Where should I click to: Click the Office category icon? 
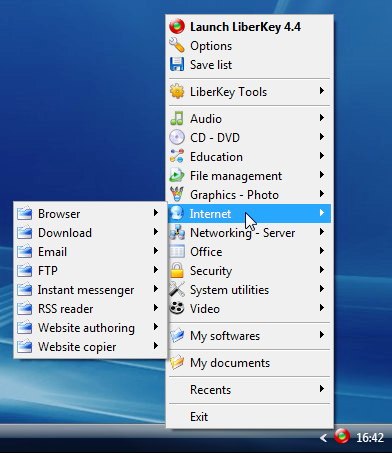[177, 251]
